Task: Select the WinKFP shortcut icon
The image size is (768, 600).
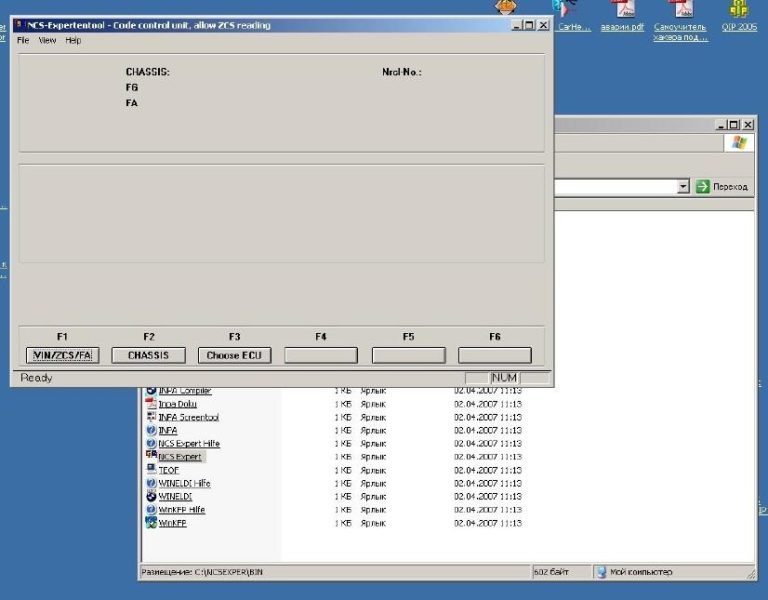Action: tap(151, 523)
